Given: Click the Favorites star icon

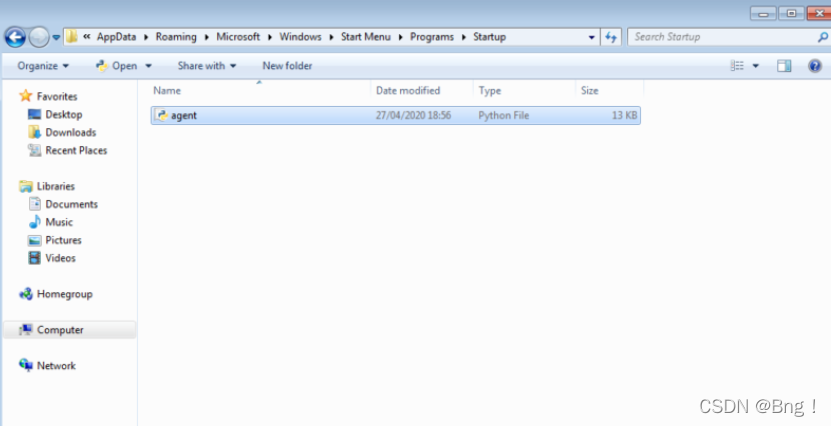Looking at the screenshot, I should 25,96.
